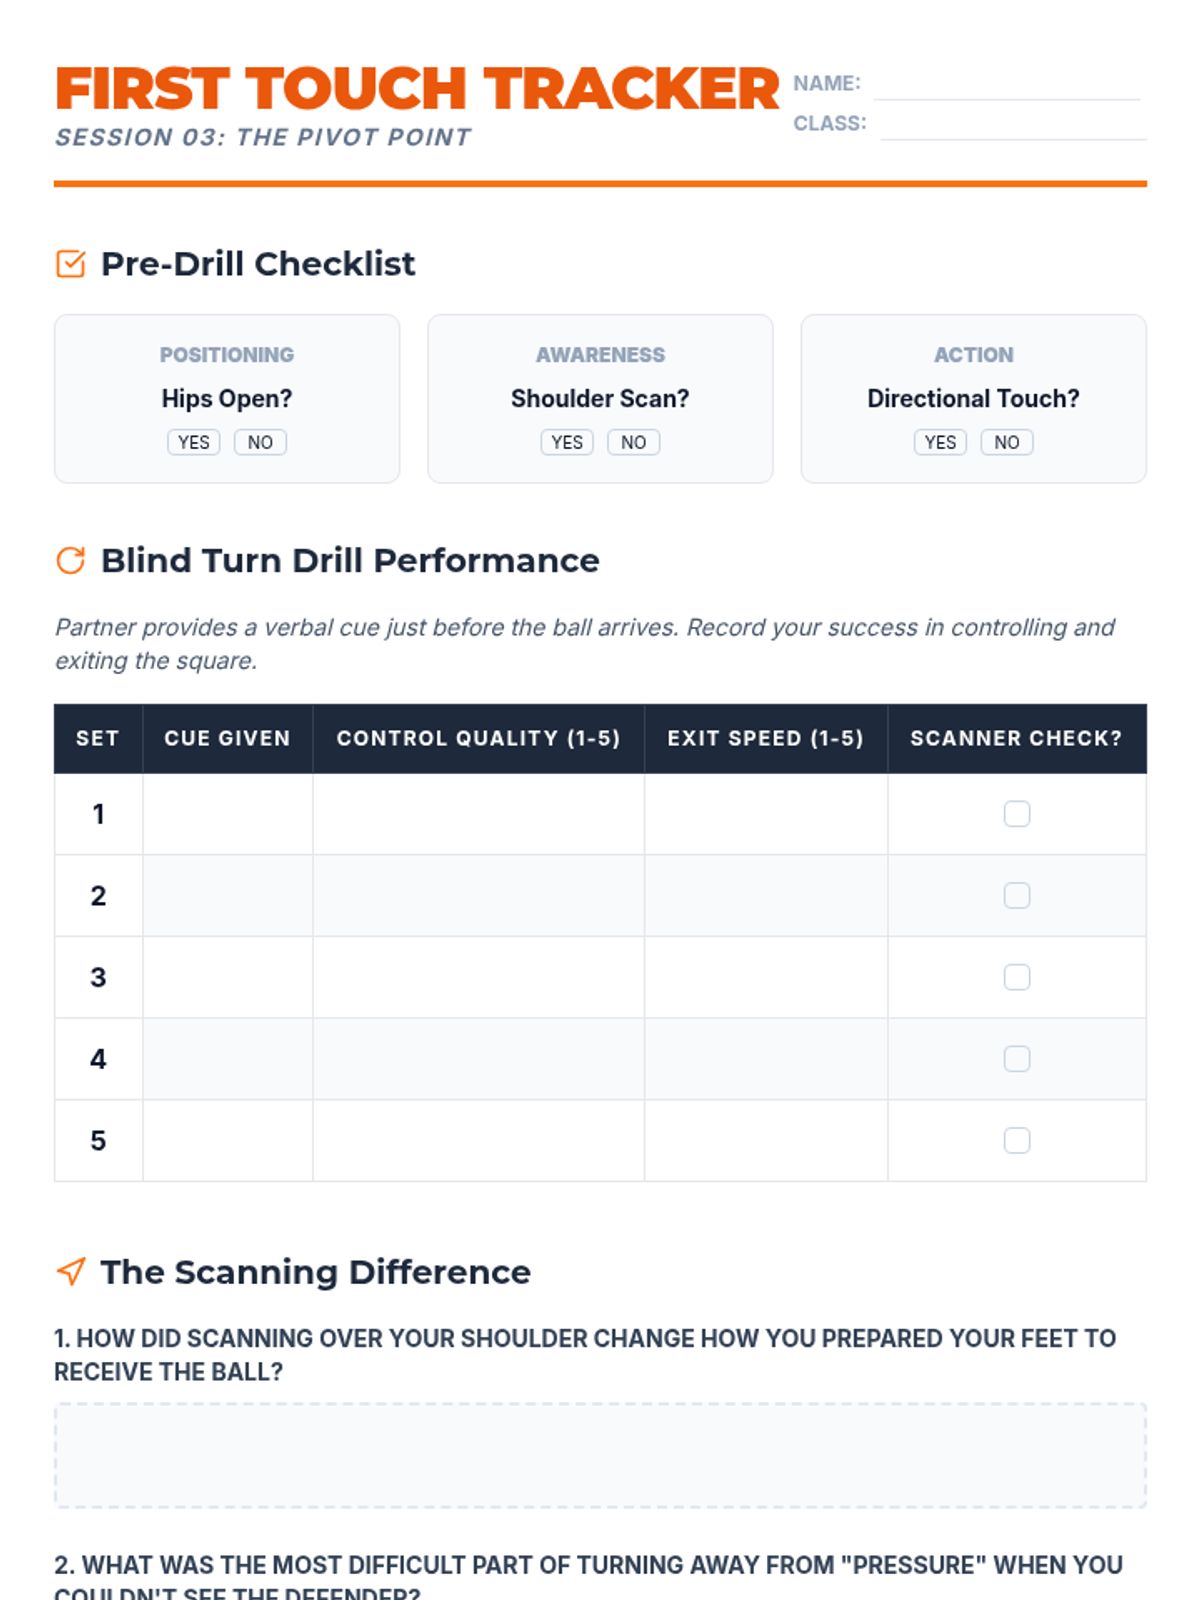The height and width of the screenshot is (1600, 1200).
Task: Choose YES under Shoulder Scan
Action: coord(567,442)
